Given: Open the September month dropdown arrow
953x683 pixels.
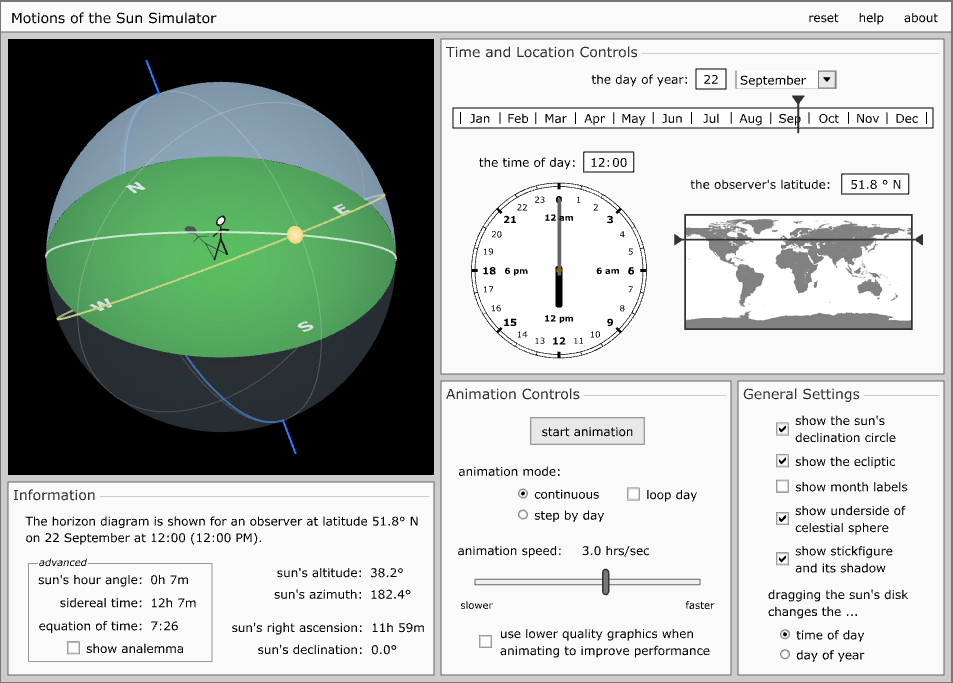Looking at the screenshot, I should [827, 80].
